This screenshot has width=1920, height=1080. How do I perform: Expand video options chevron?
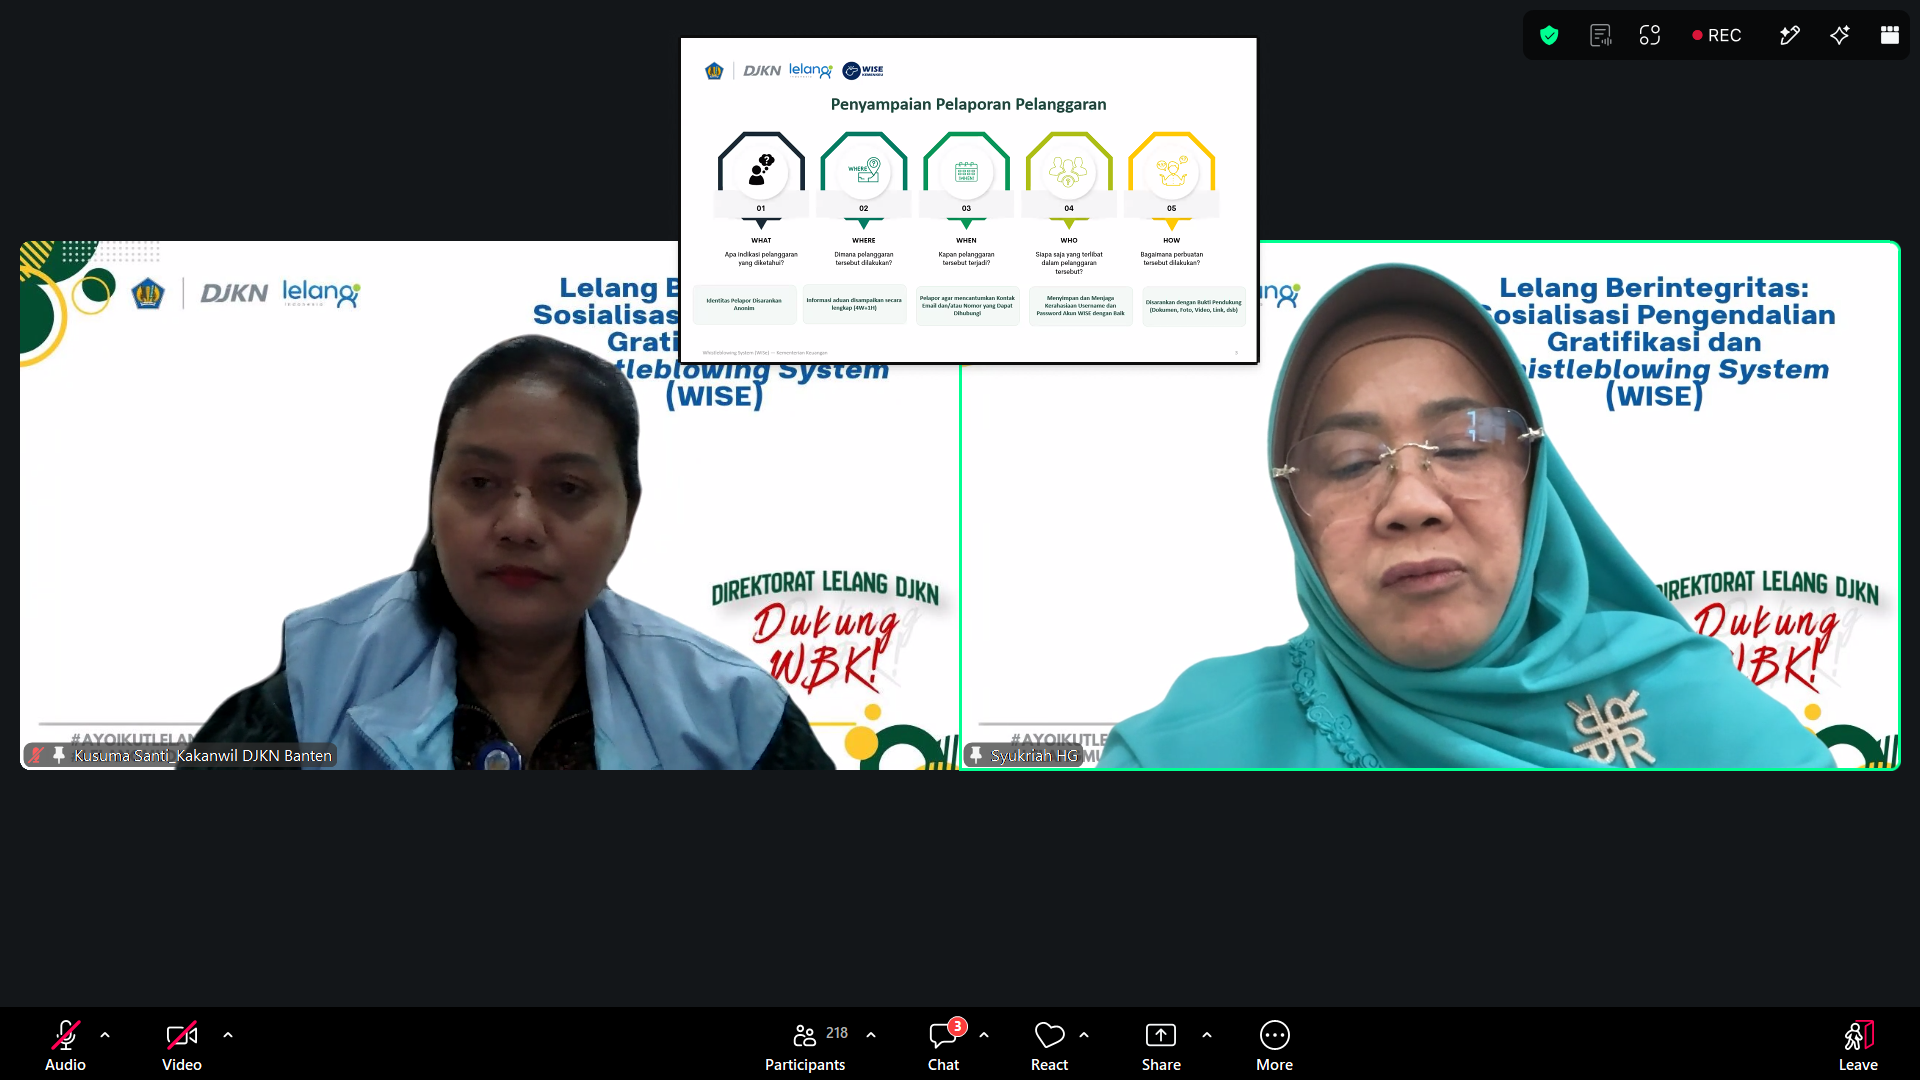click(x=228, y=1035)
